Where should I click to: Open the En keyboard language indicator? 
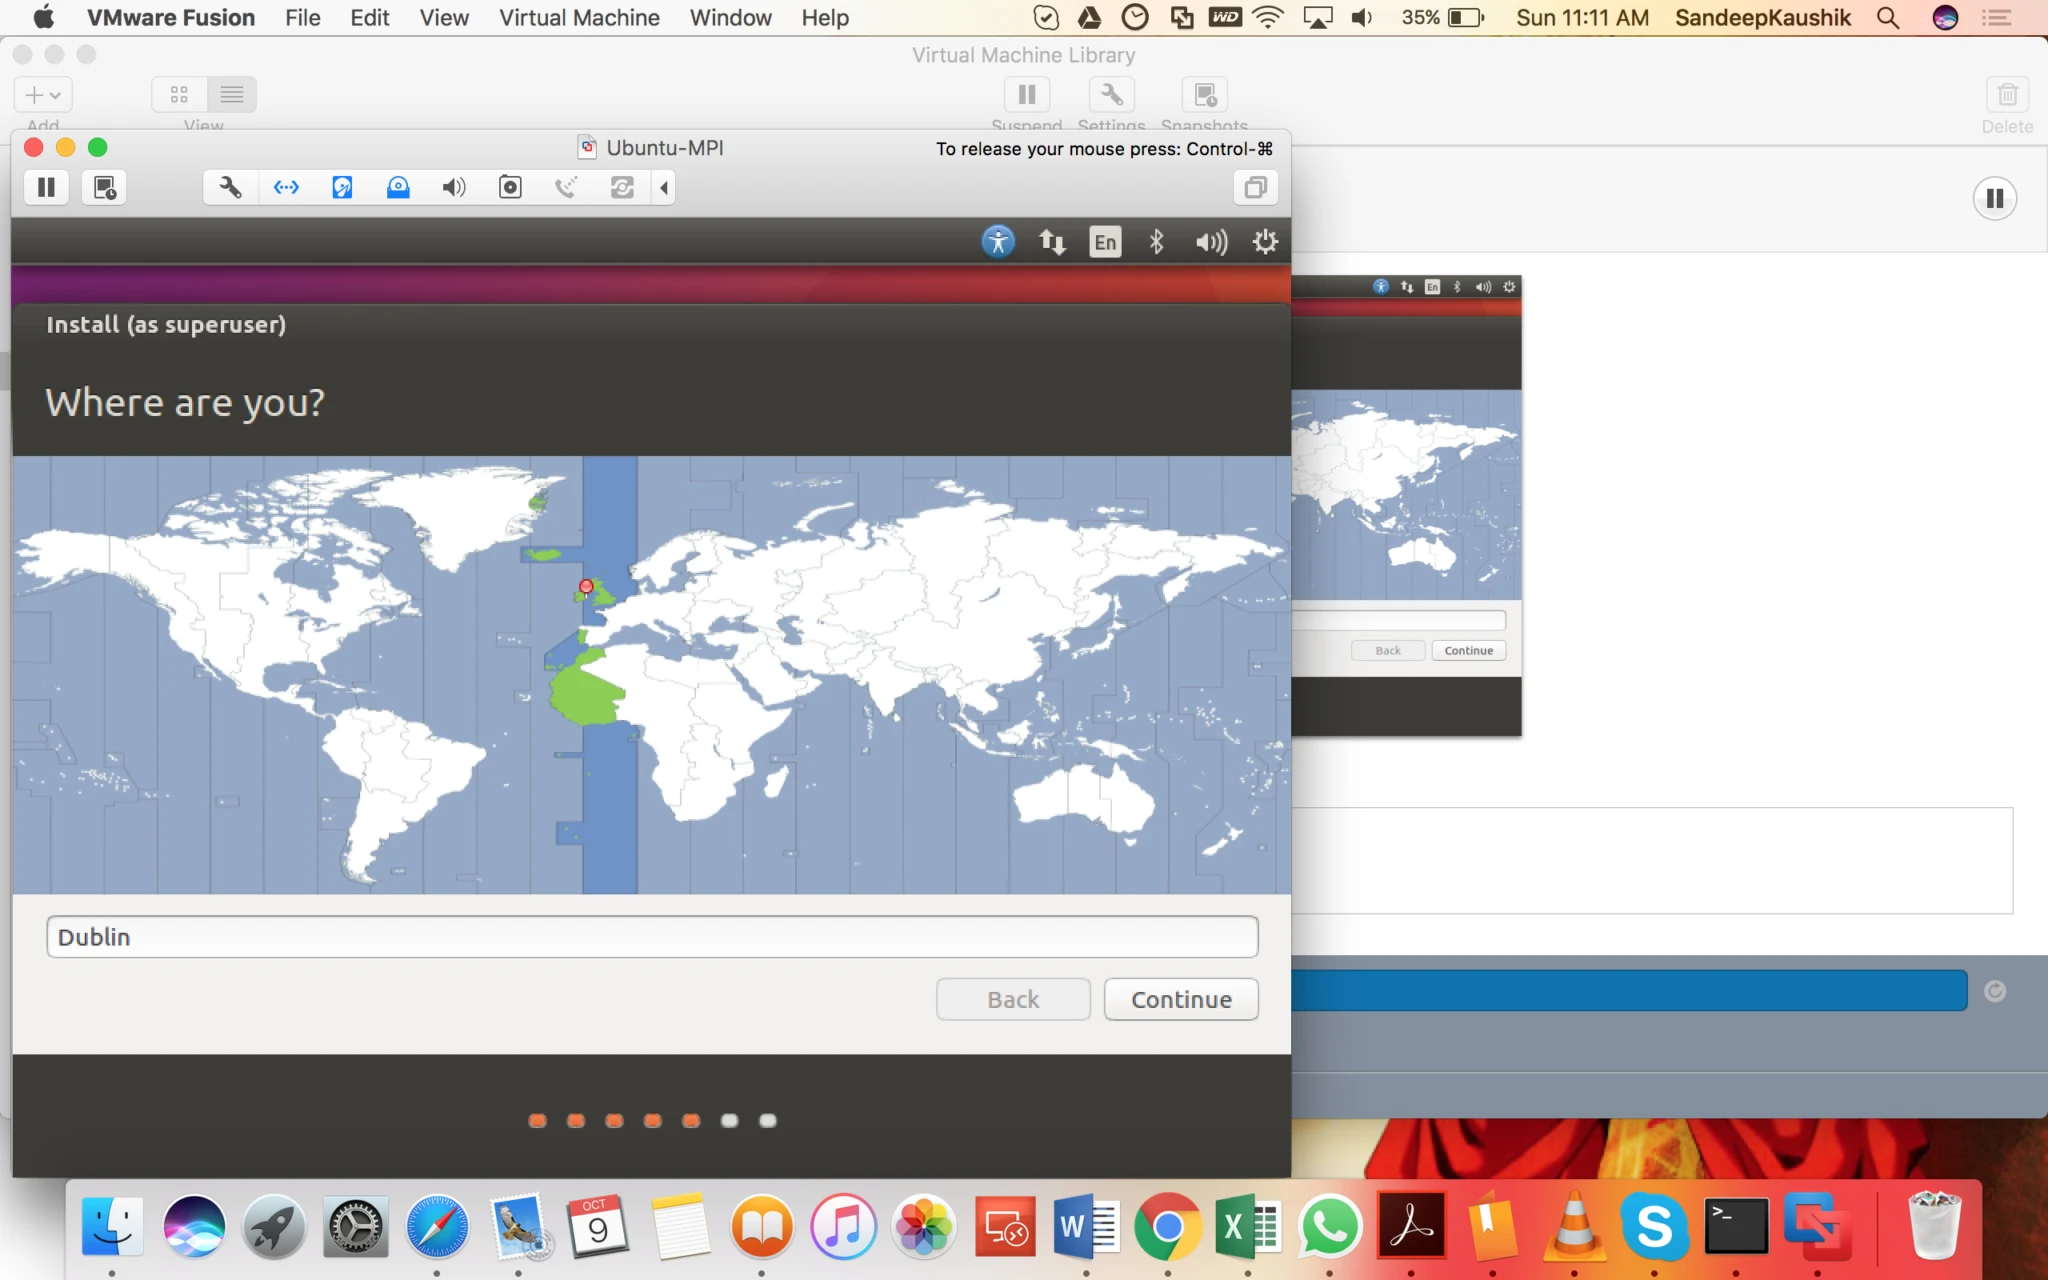pos(1105,242)
